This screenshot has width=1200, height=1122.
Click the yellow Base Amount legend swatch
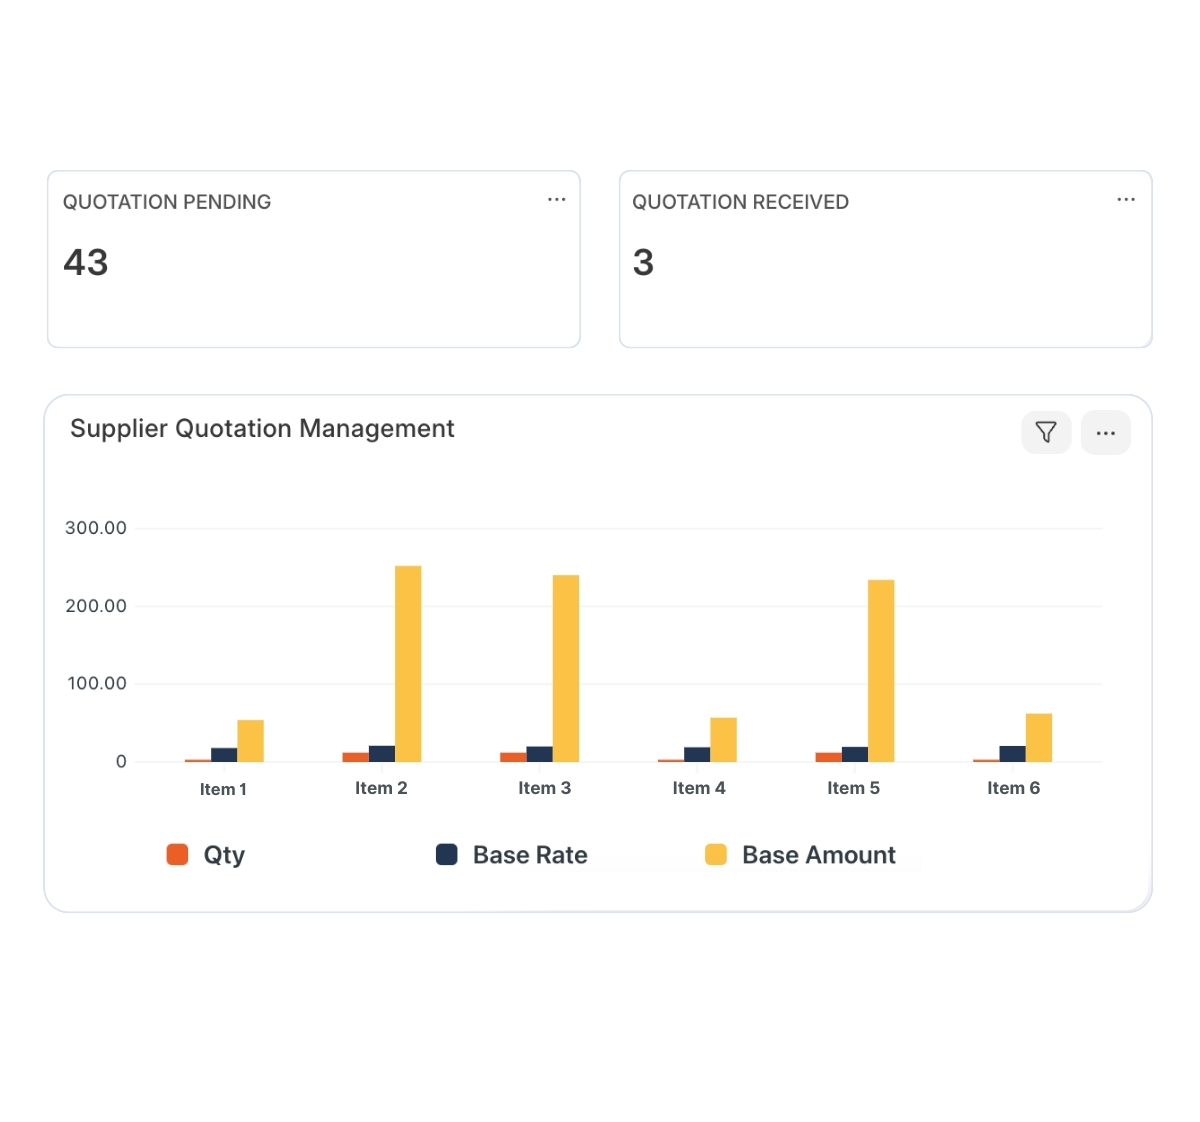coord(716,854)
